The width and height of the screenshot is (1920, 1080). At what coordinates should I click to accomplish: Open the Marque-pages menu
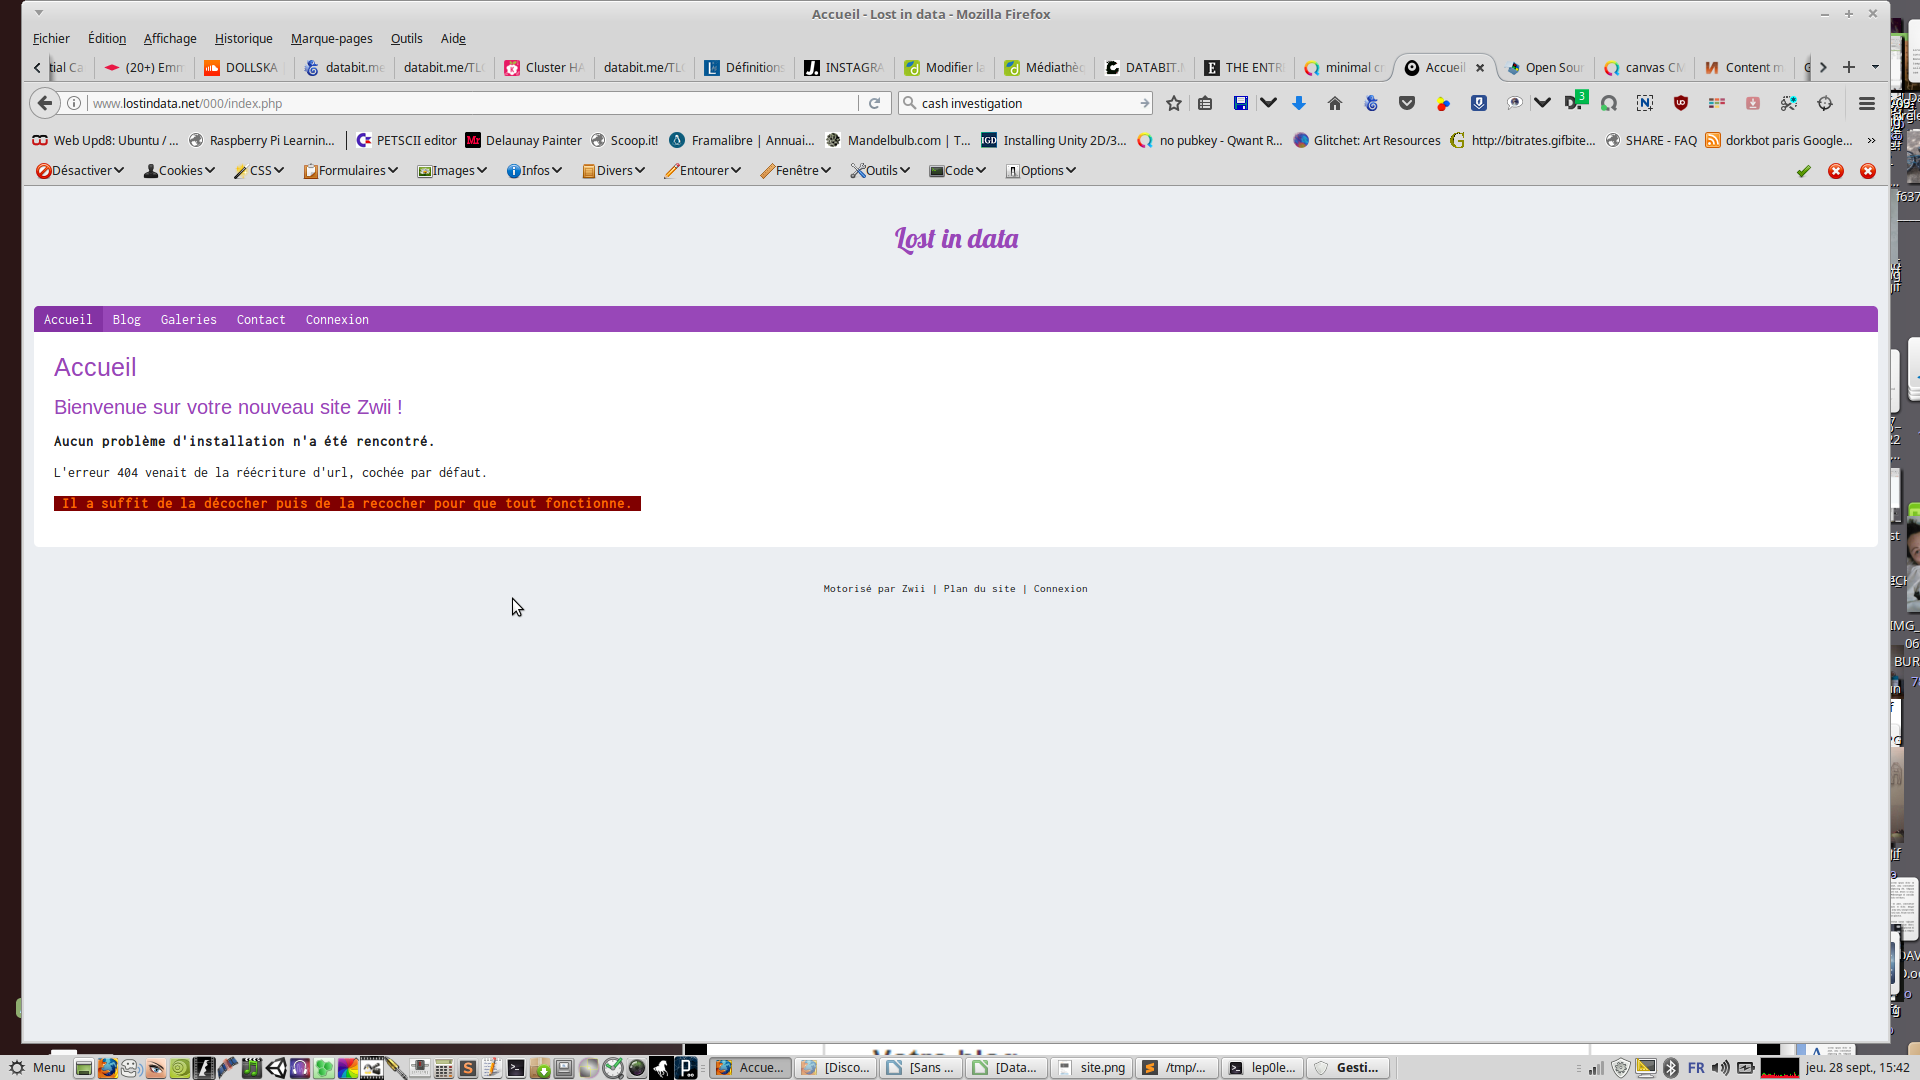tap(331, 39)
